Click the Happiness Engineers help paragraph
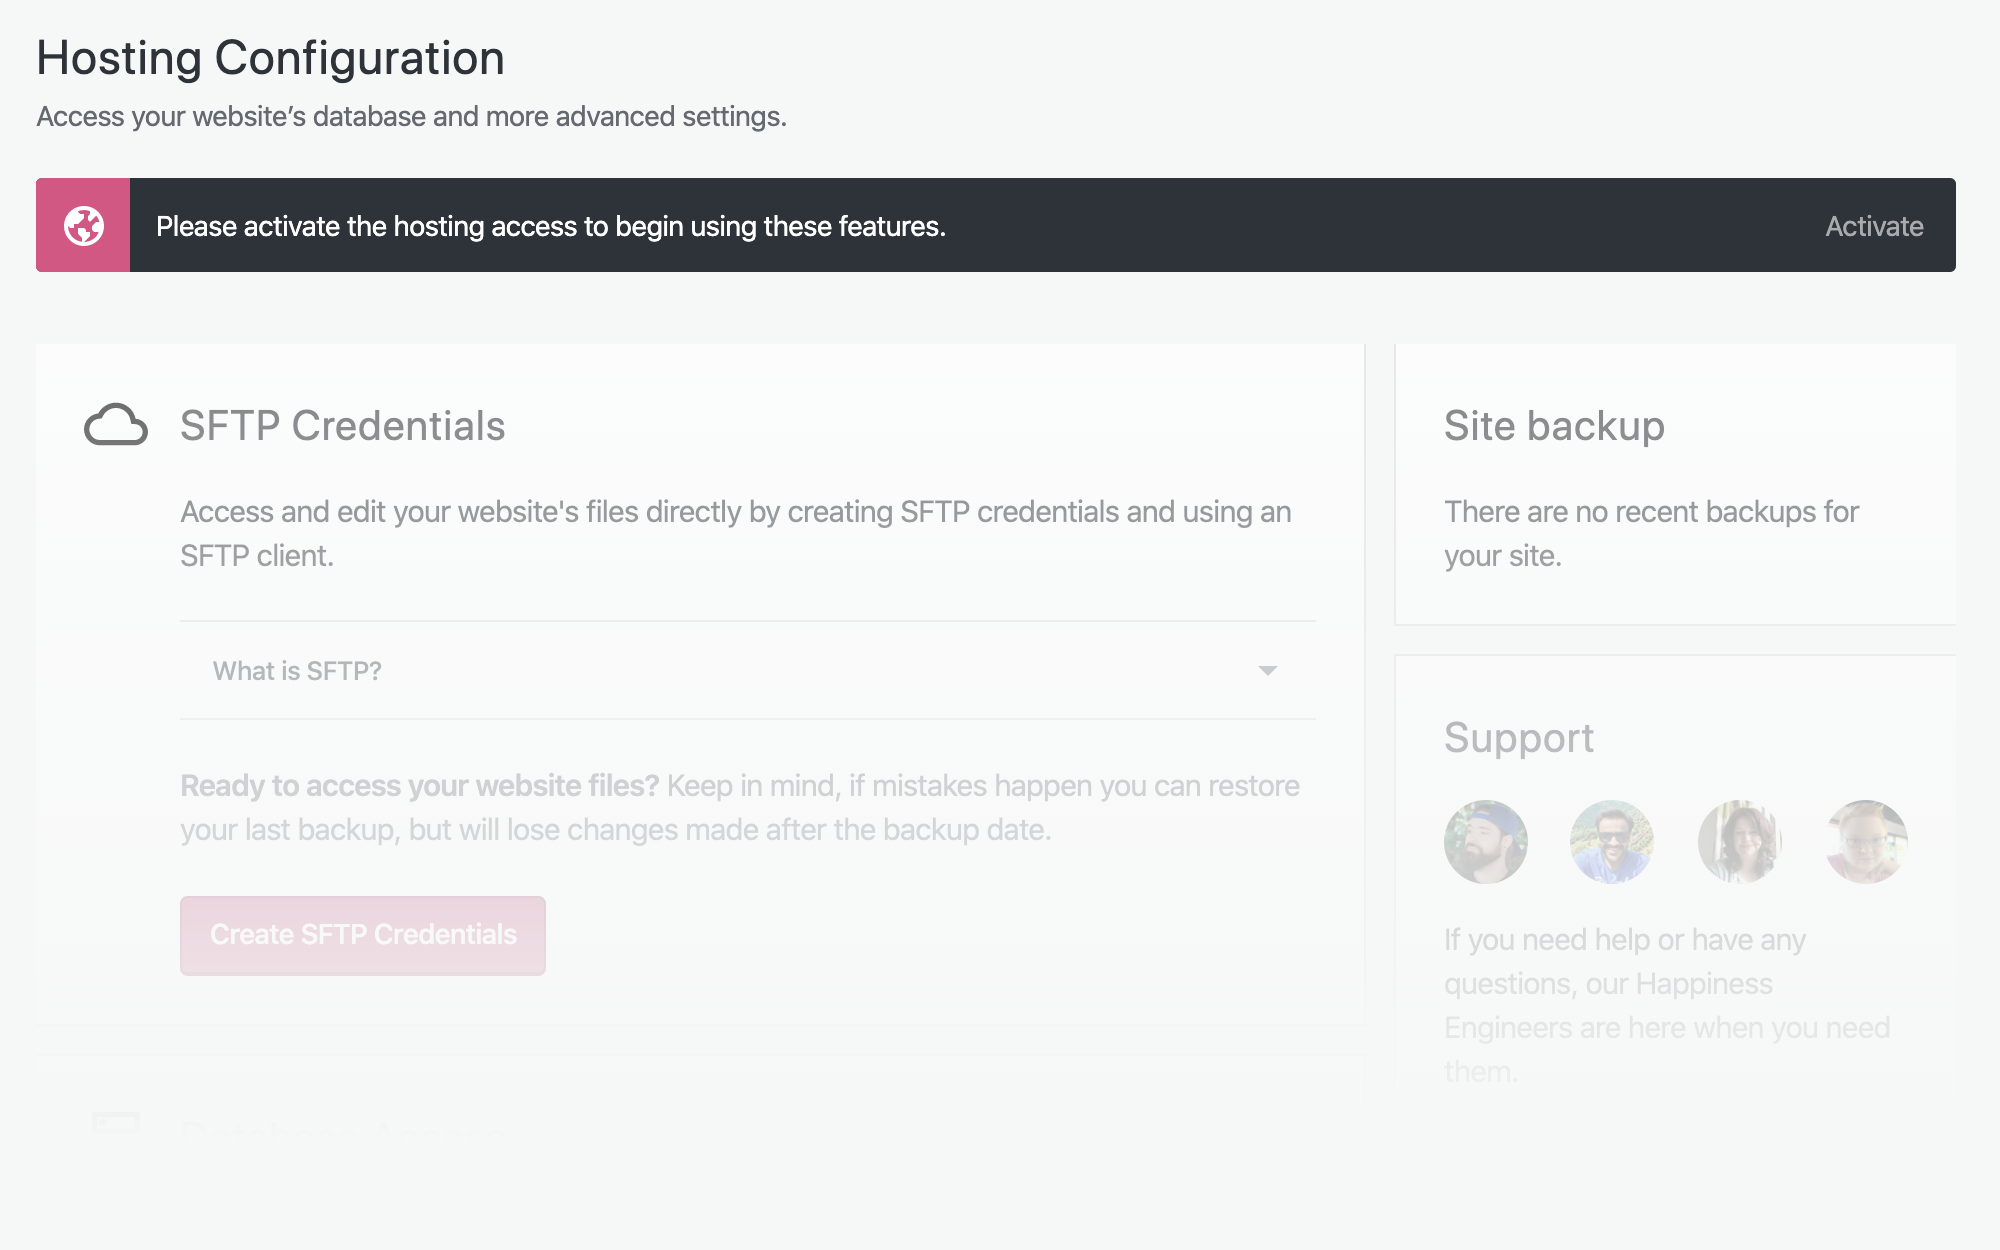Image resolution: width=2000 pixels, height=1250 pixels. point(1666,1005)
